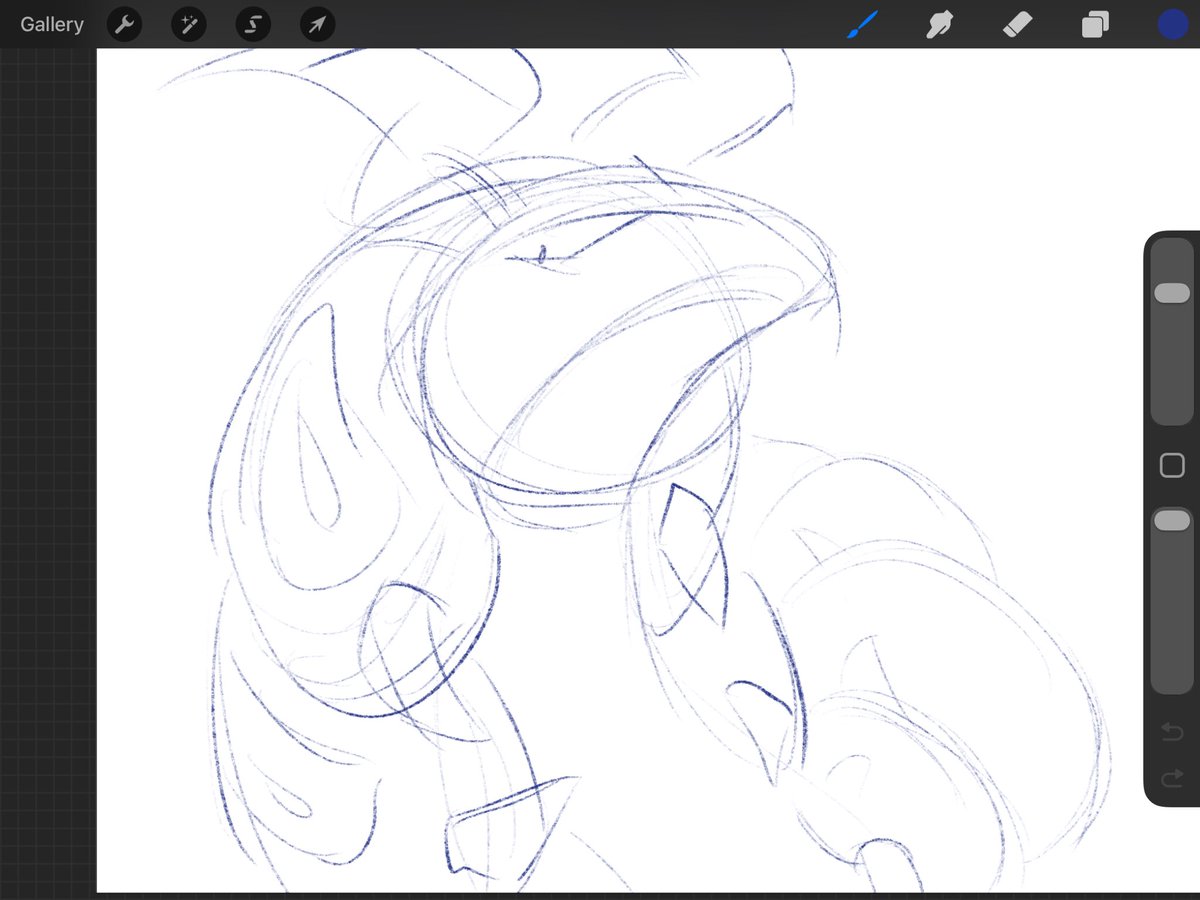Select the Eraser tool

coord(1017,24)
